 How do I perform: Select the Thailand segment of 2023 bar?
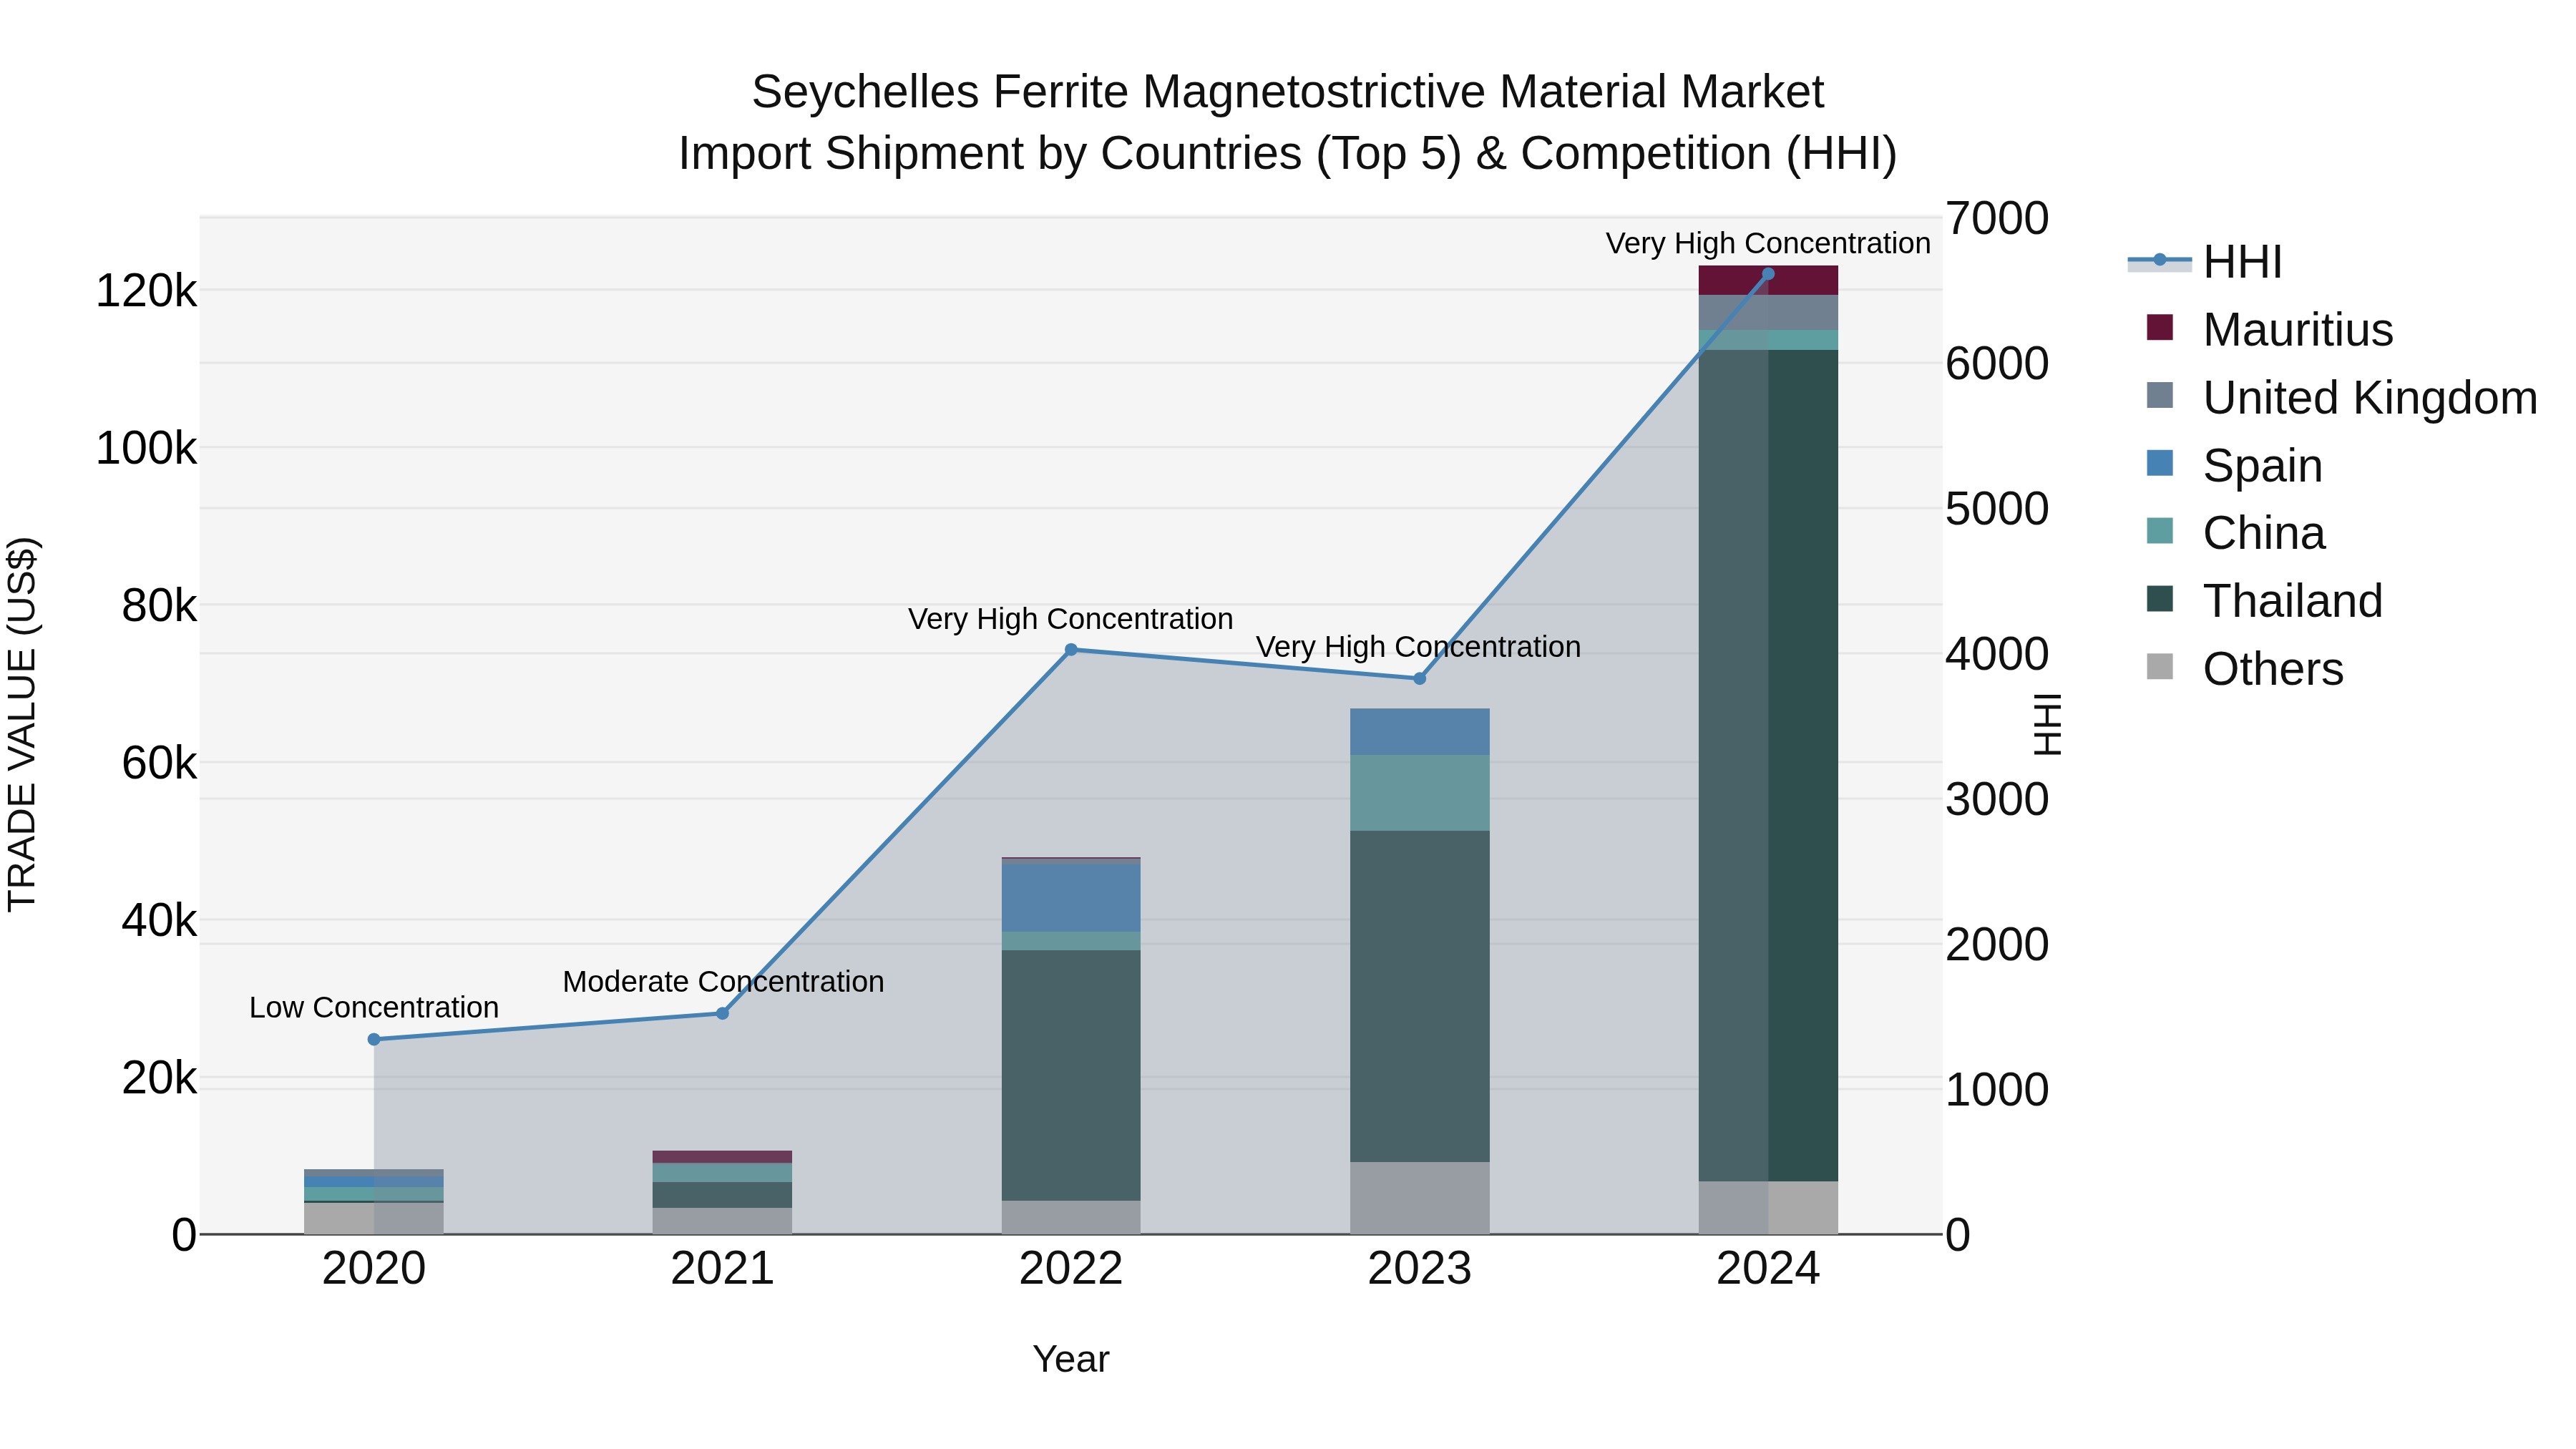[x=1419, y=996]
